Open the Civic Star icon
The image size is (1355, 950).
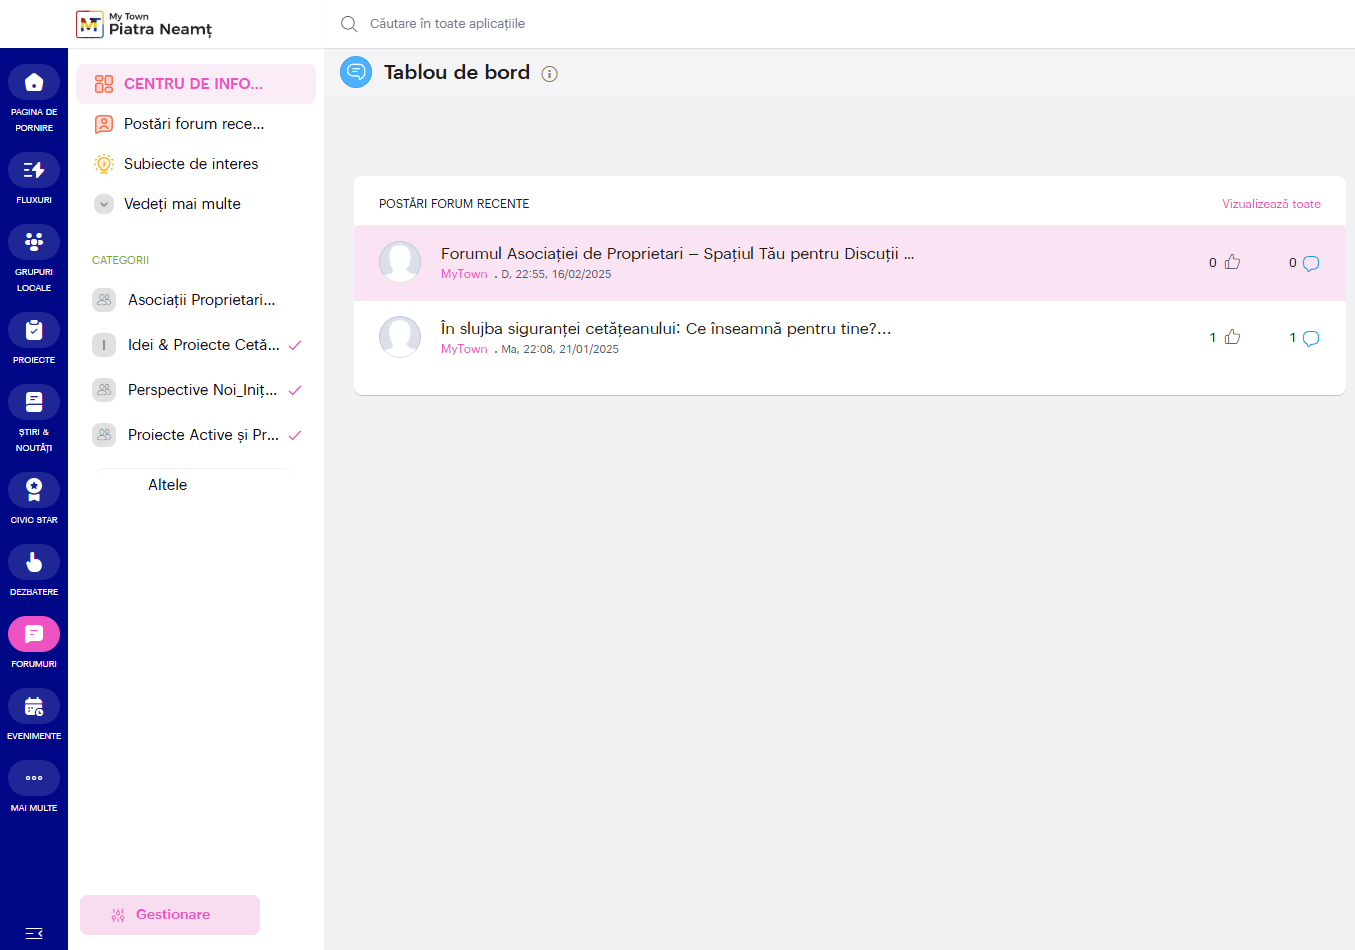pos(34,490)
